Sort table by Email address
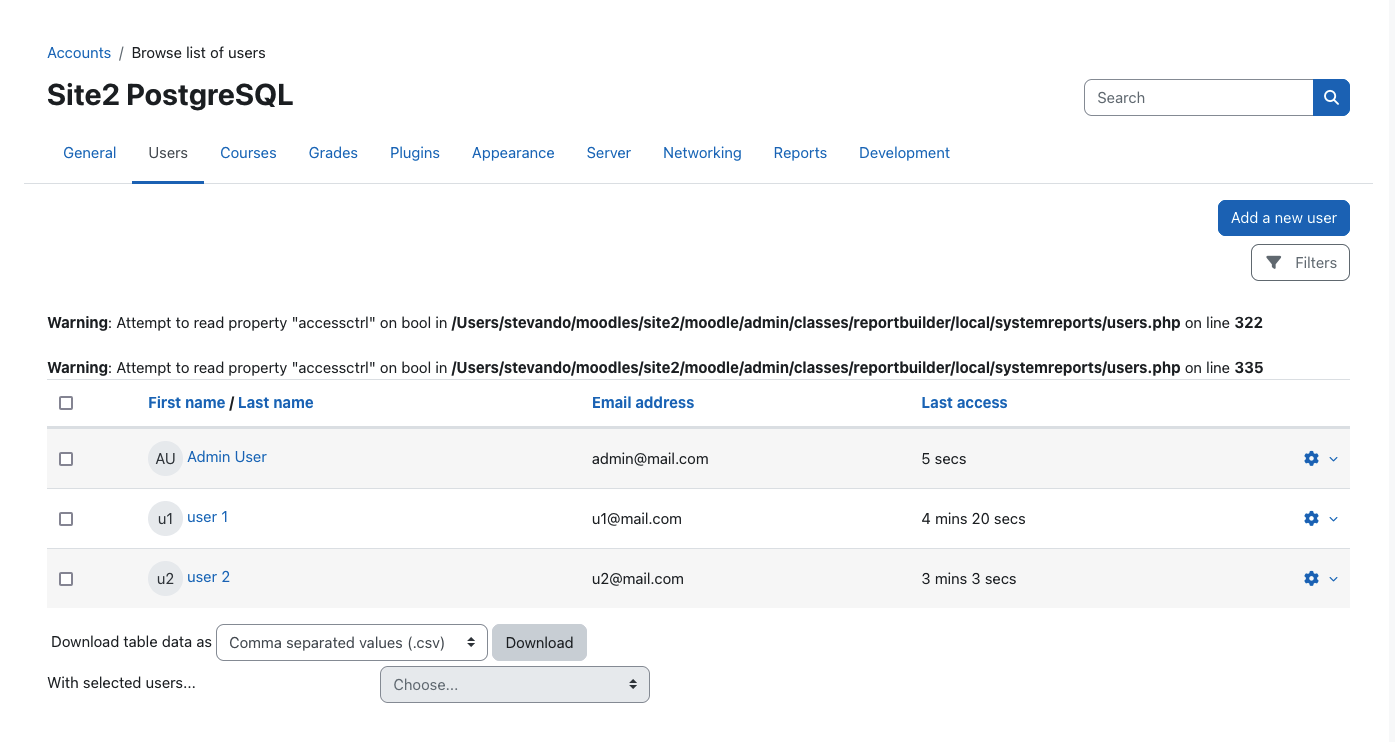The height and width of the screenshot is (742, 1395). pyautogui.click(x=643, y=403)
